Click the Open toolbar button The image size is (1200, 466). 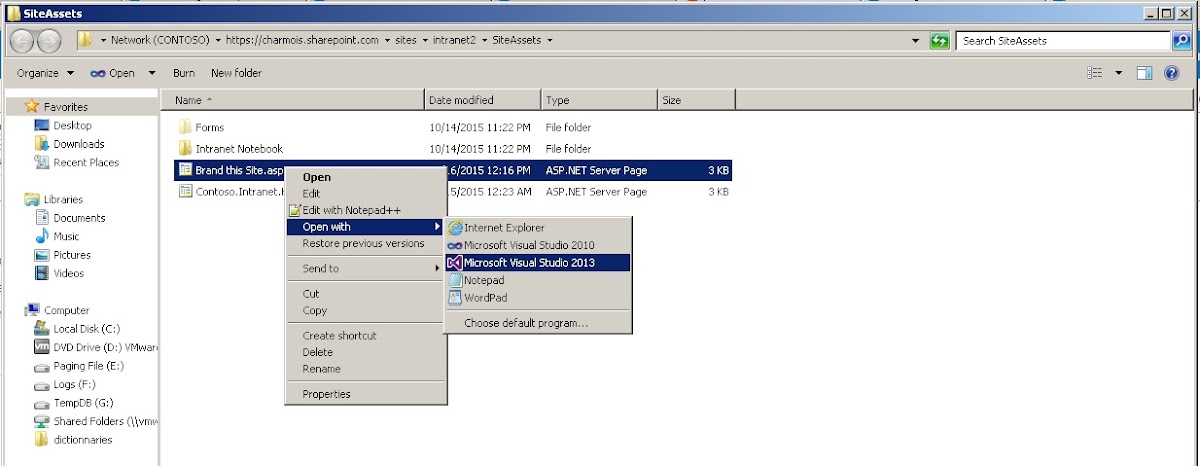click(113, 73)
